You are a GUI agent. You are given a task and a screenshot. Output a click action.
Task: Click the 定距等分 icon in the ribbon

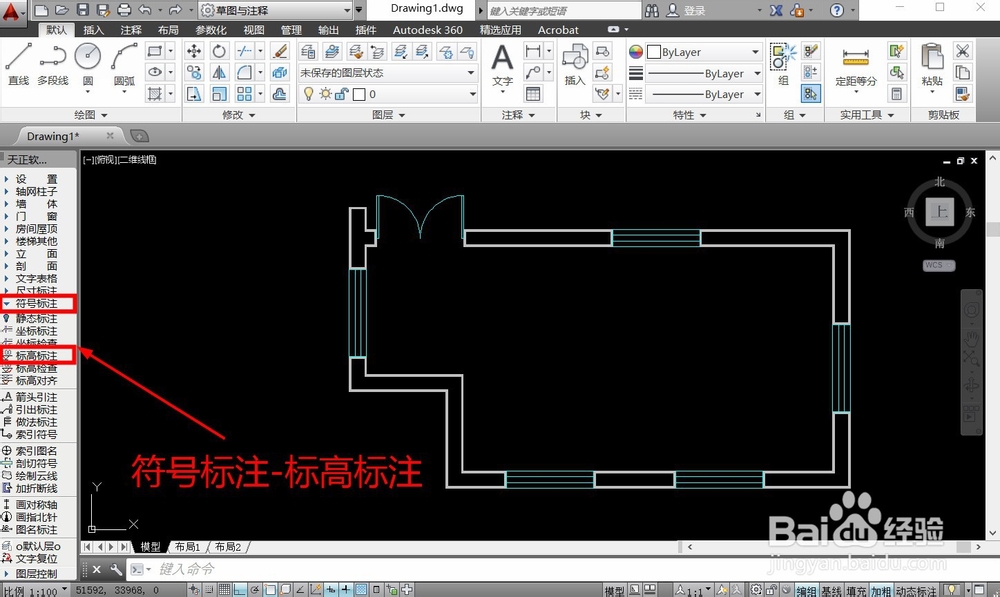(x=856, y=57)
